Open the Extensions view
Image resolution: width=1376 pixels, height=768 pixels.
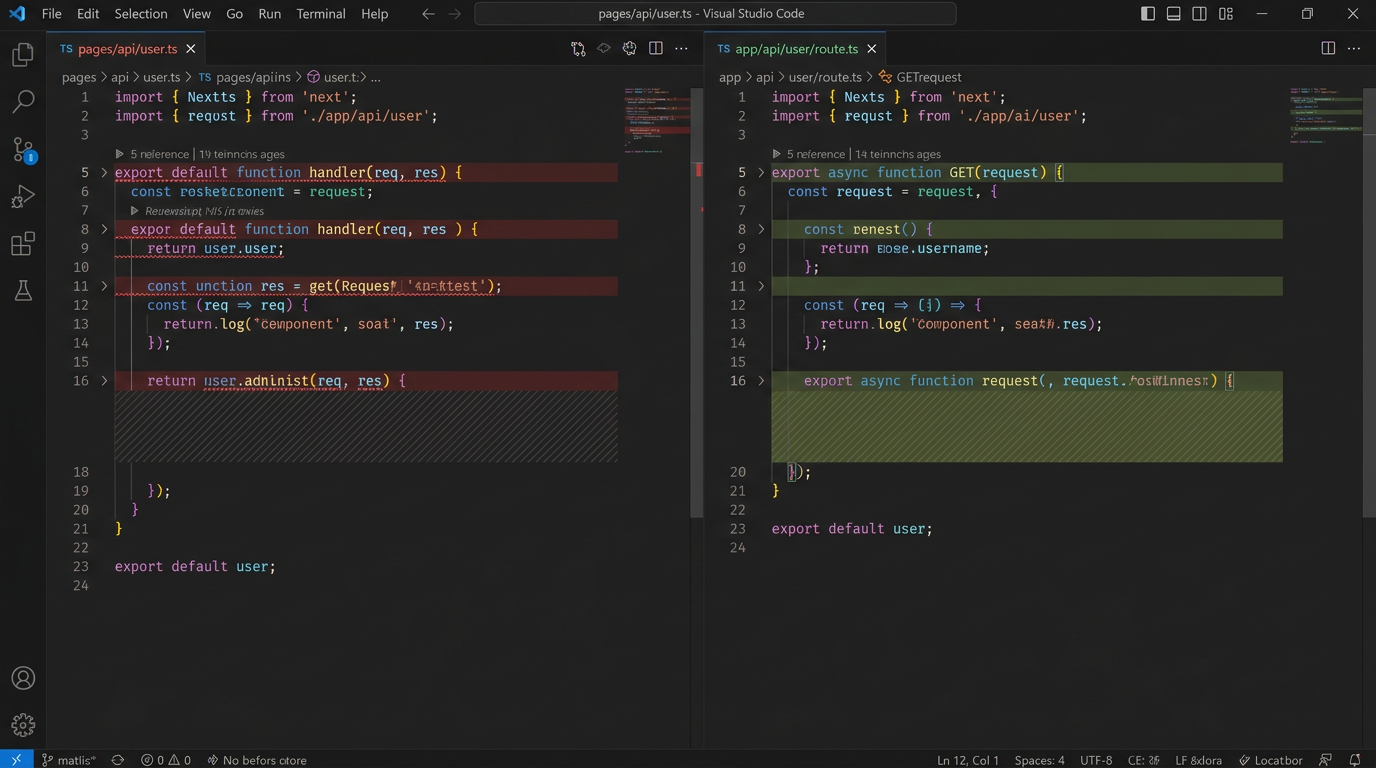pyautogui.click(x=23, y=244)
